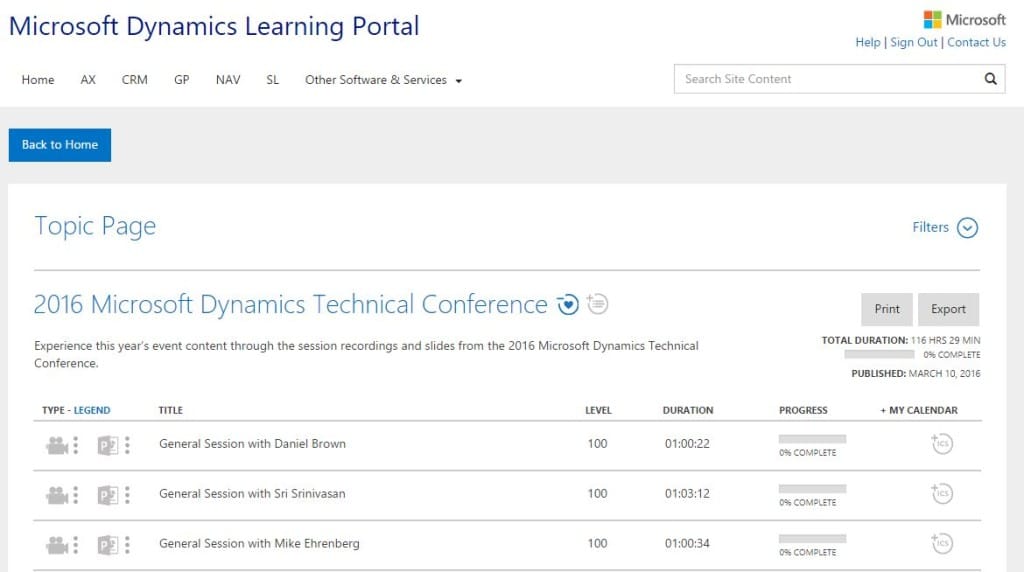This screenshot has width=1024, height=572.
Task: Open video options dots for Mike Ehrenberg row
Action: coord(76,545)
